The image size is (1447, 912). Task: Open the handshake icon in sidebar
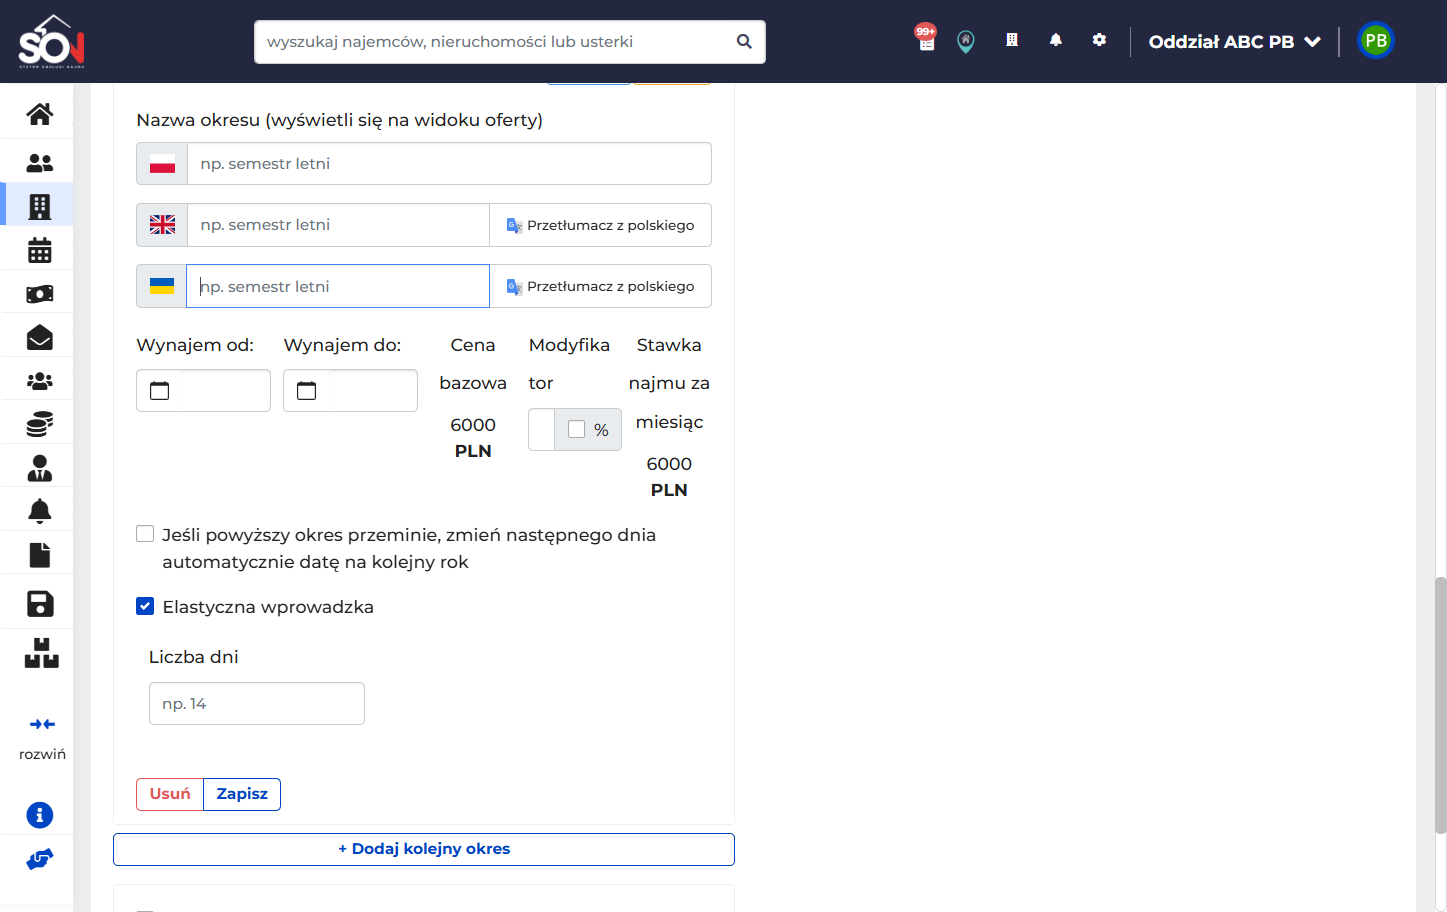pyautogui.click(x=40, y=859)
